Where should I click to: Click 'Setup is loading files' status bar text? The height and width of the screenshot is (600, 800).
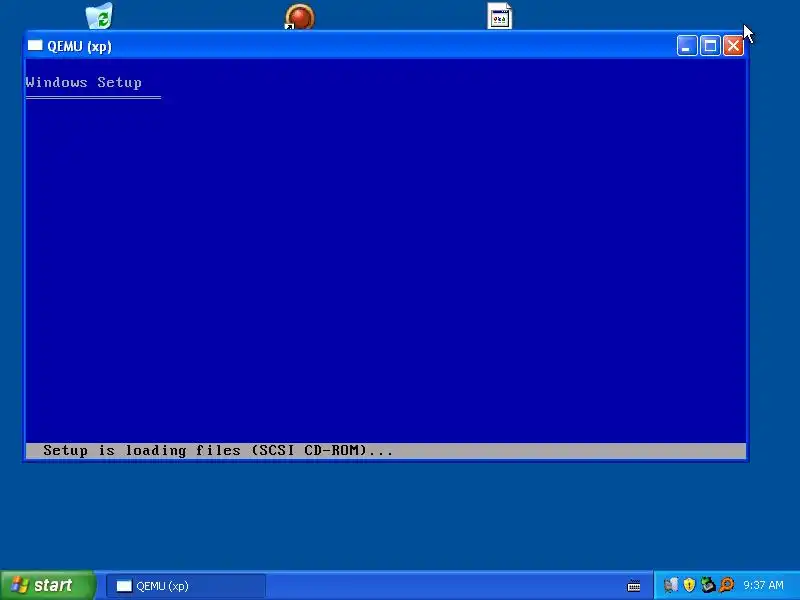coord(218,451)
